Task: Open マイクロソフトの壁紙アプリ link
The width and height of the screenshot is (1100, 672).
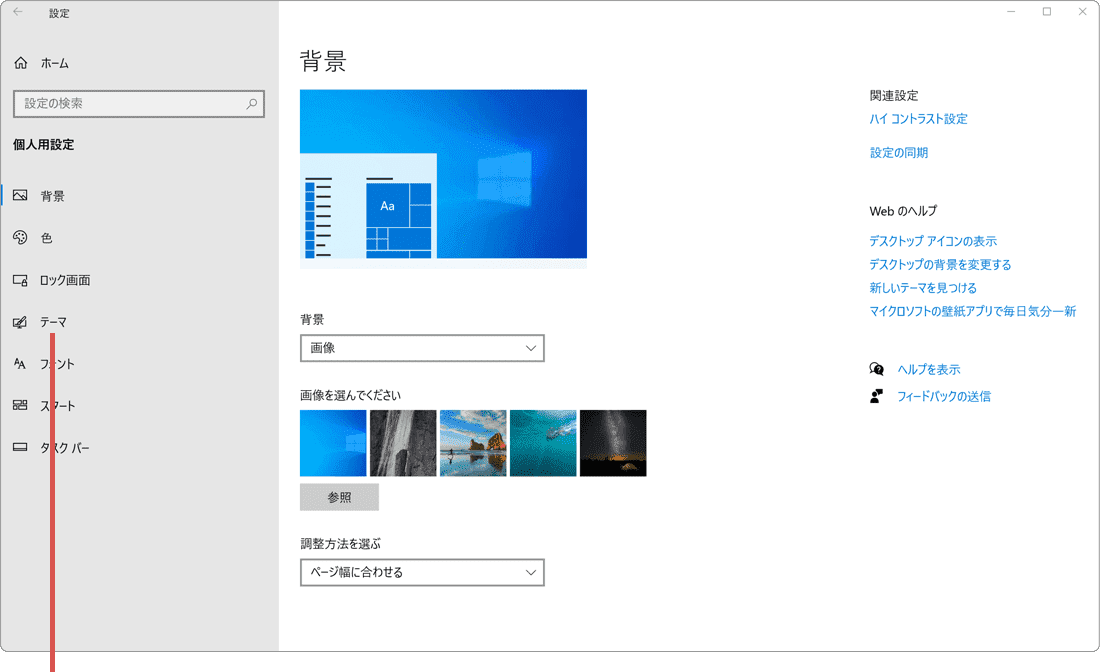Action: click(972, 311)
